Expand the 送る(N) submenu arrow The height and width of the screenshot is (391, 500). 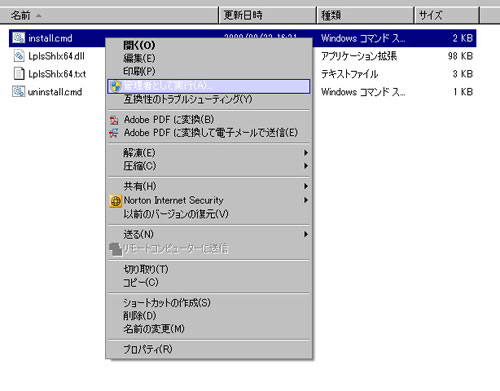click(306, 234)
